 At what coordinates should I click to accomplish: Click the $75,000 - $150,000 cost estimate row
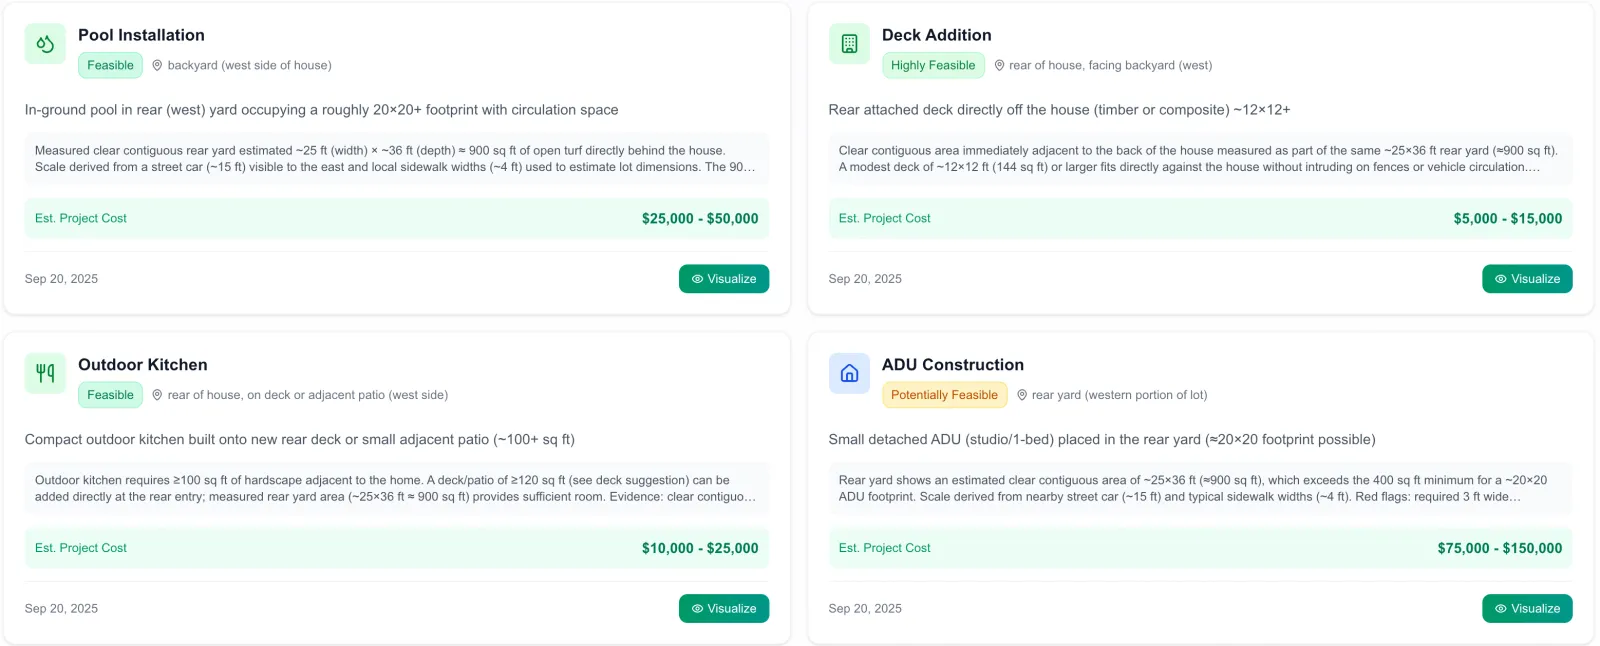pyautogui.click(x=1200, y=548)
